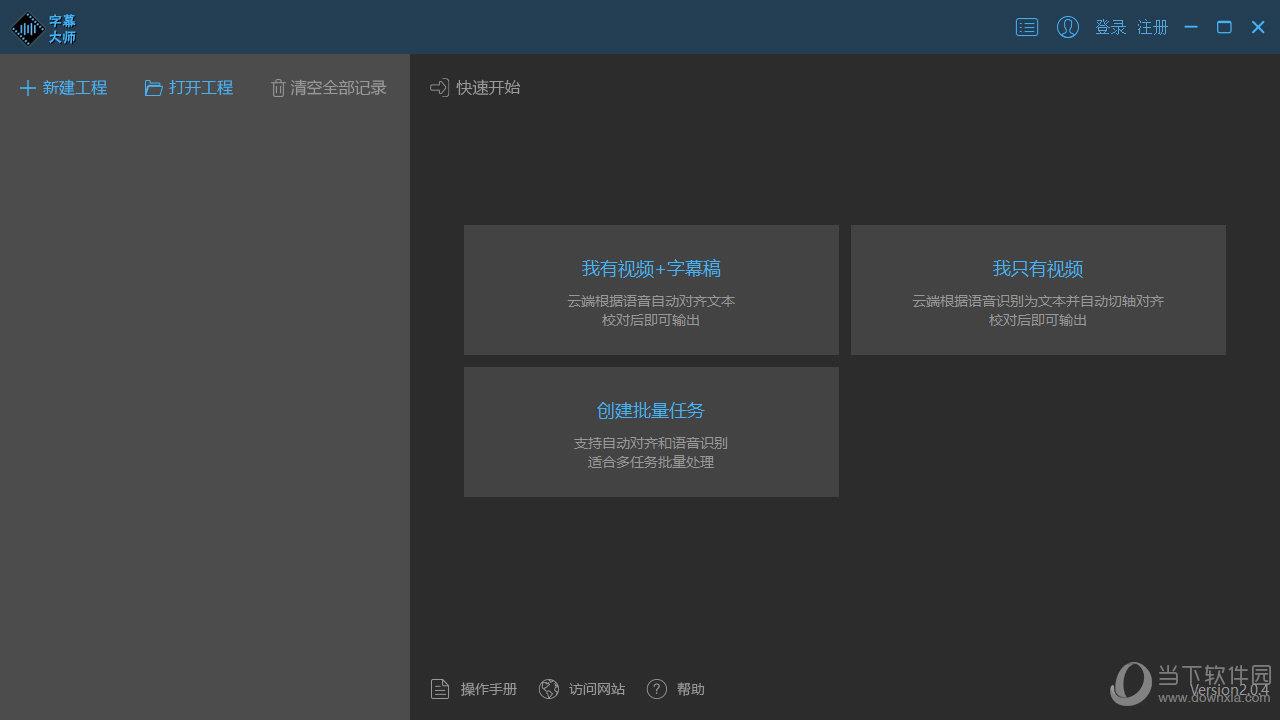Click the 注册 link
Screen dimensions: 1280x720
(x=1153, y=28)
